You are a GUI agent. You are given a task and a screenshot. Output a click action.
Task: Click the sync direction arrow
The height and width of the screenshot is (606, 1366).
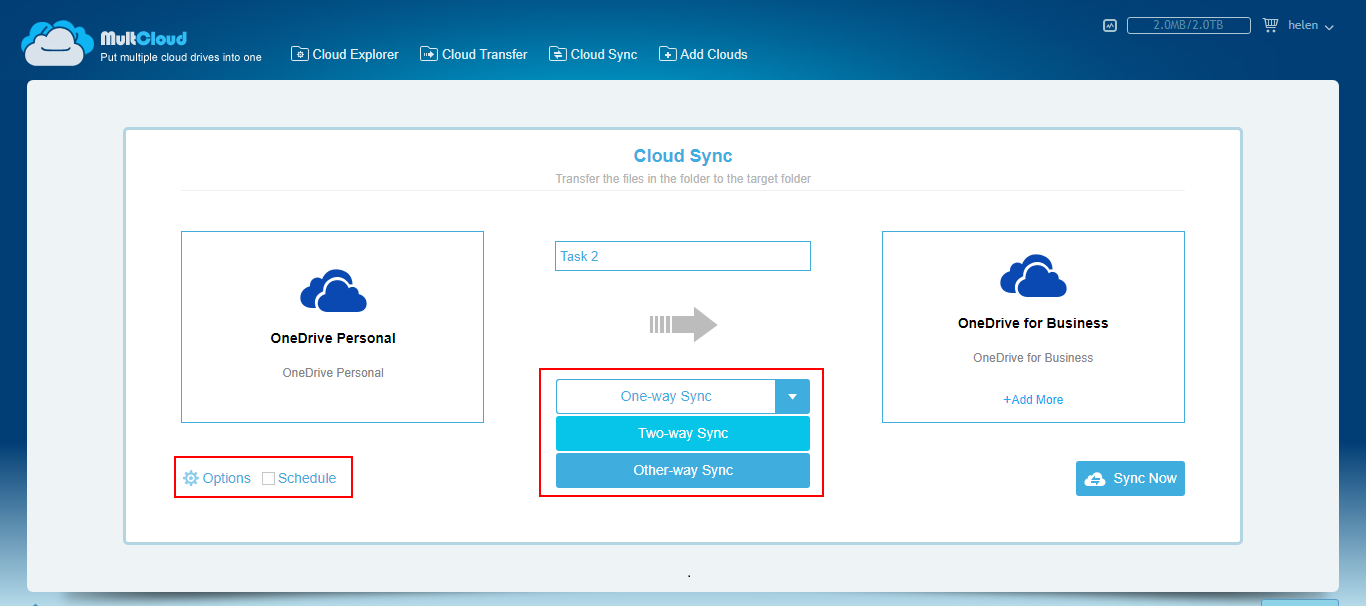coord(683,324)
